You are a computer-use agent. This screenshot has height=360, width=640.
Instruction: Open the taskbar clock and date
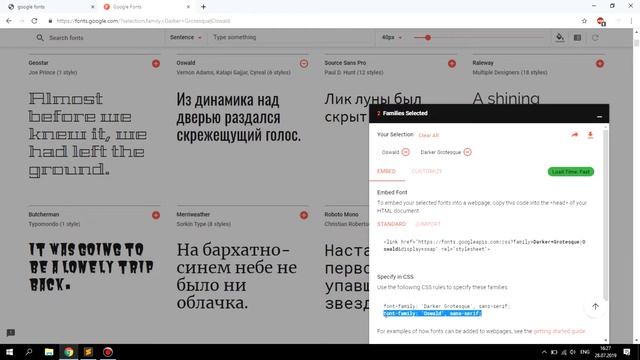tap(606, 352)
